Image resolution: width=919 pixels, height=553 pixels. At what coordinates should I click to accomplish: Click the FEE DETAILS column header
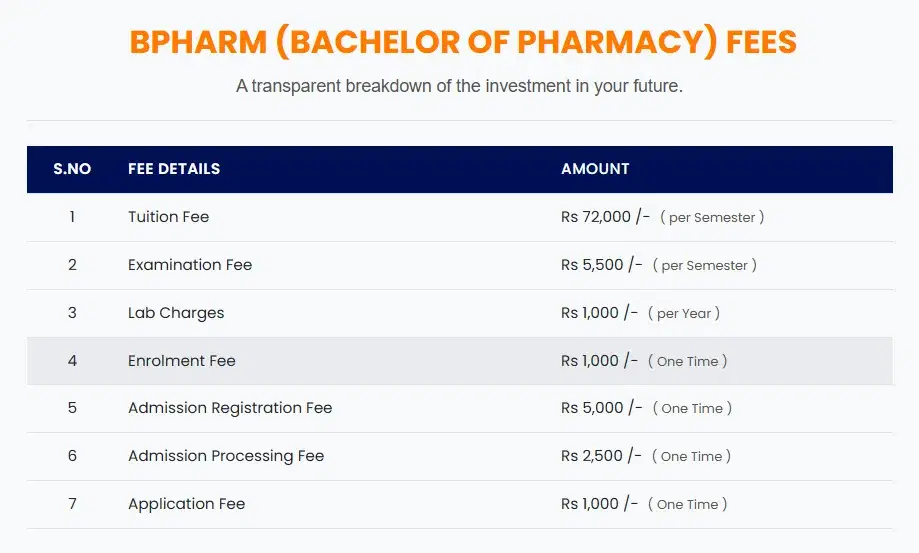pyautogui.click(x=174, y=169)
